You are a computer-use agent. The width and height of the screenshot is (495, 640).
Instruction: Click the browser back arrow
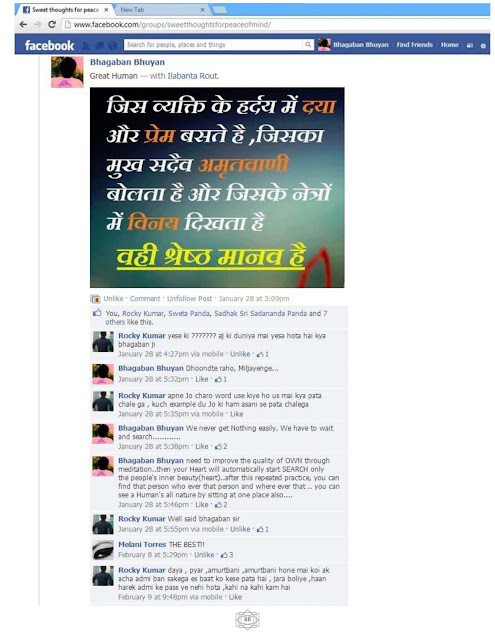23,24
